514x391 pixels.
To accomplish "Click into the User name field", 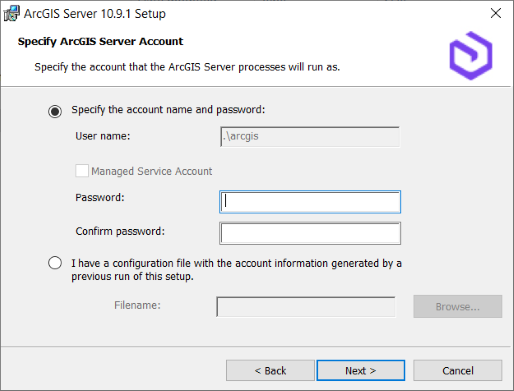I will [x=310, y=137].
